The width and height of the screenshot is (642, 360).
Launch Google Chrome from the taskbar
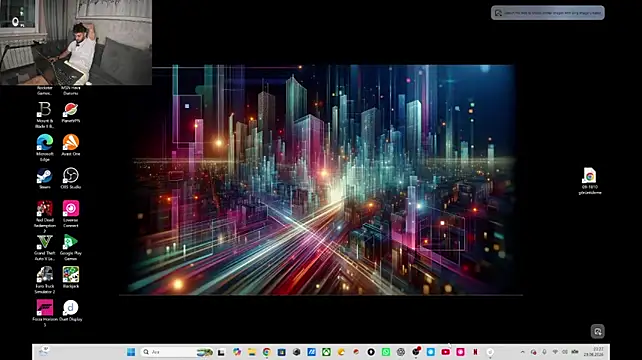tap(267, 352)
